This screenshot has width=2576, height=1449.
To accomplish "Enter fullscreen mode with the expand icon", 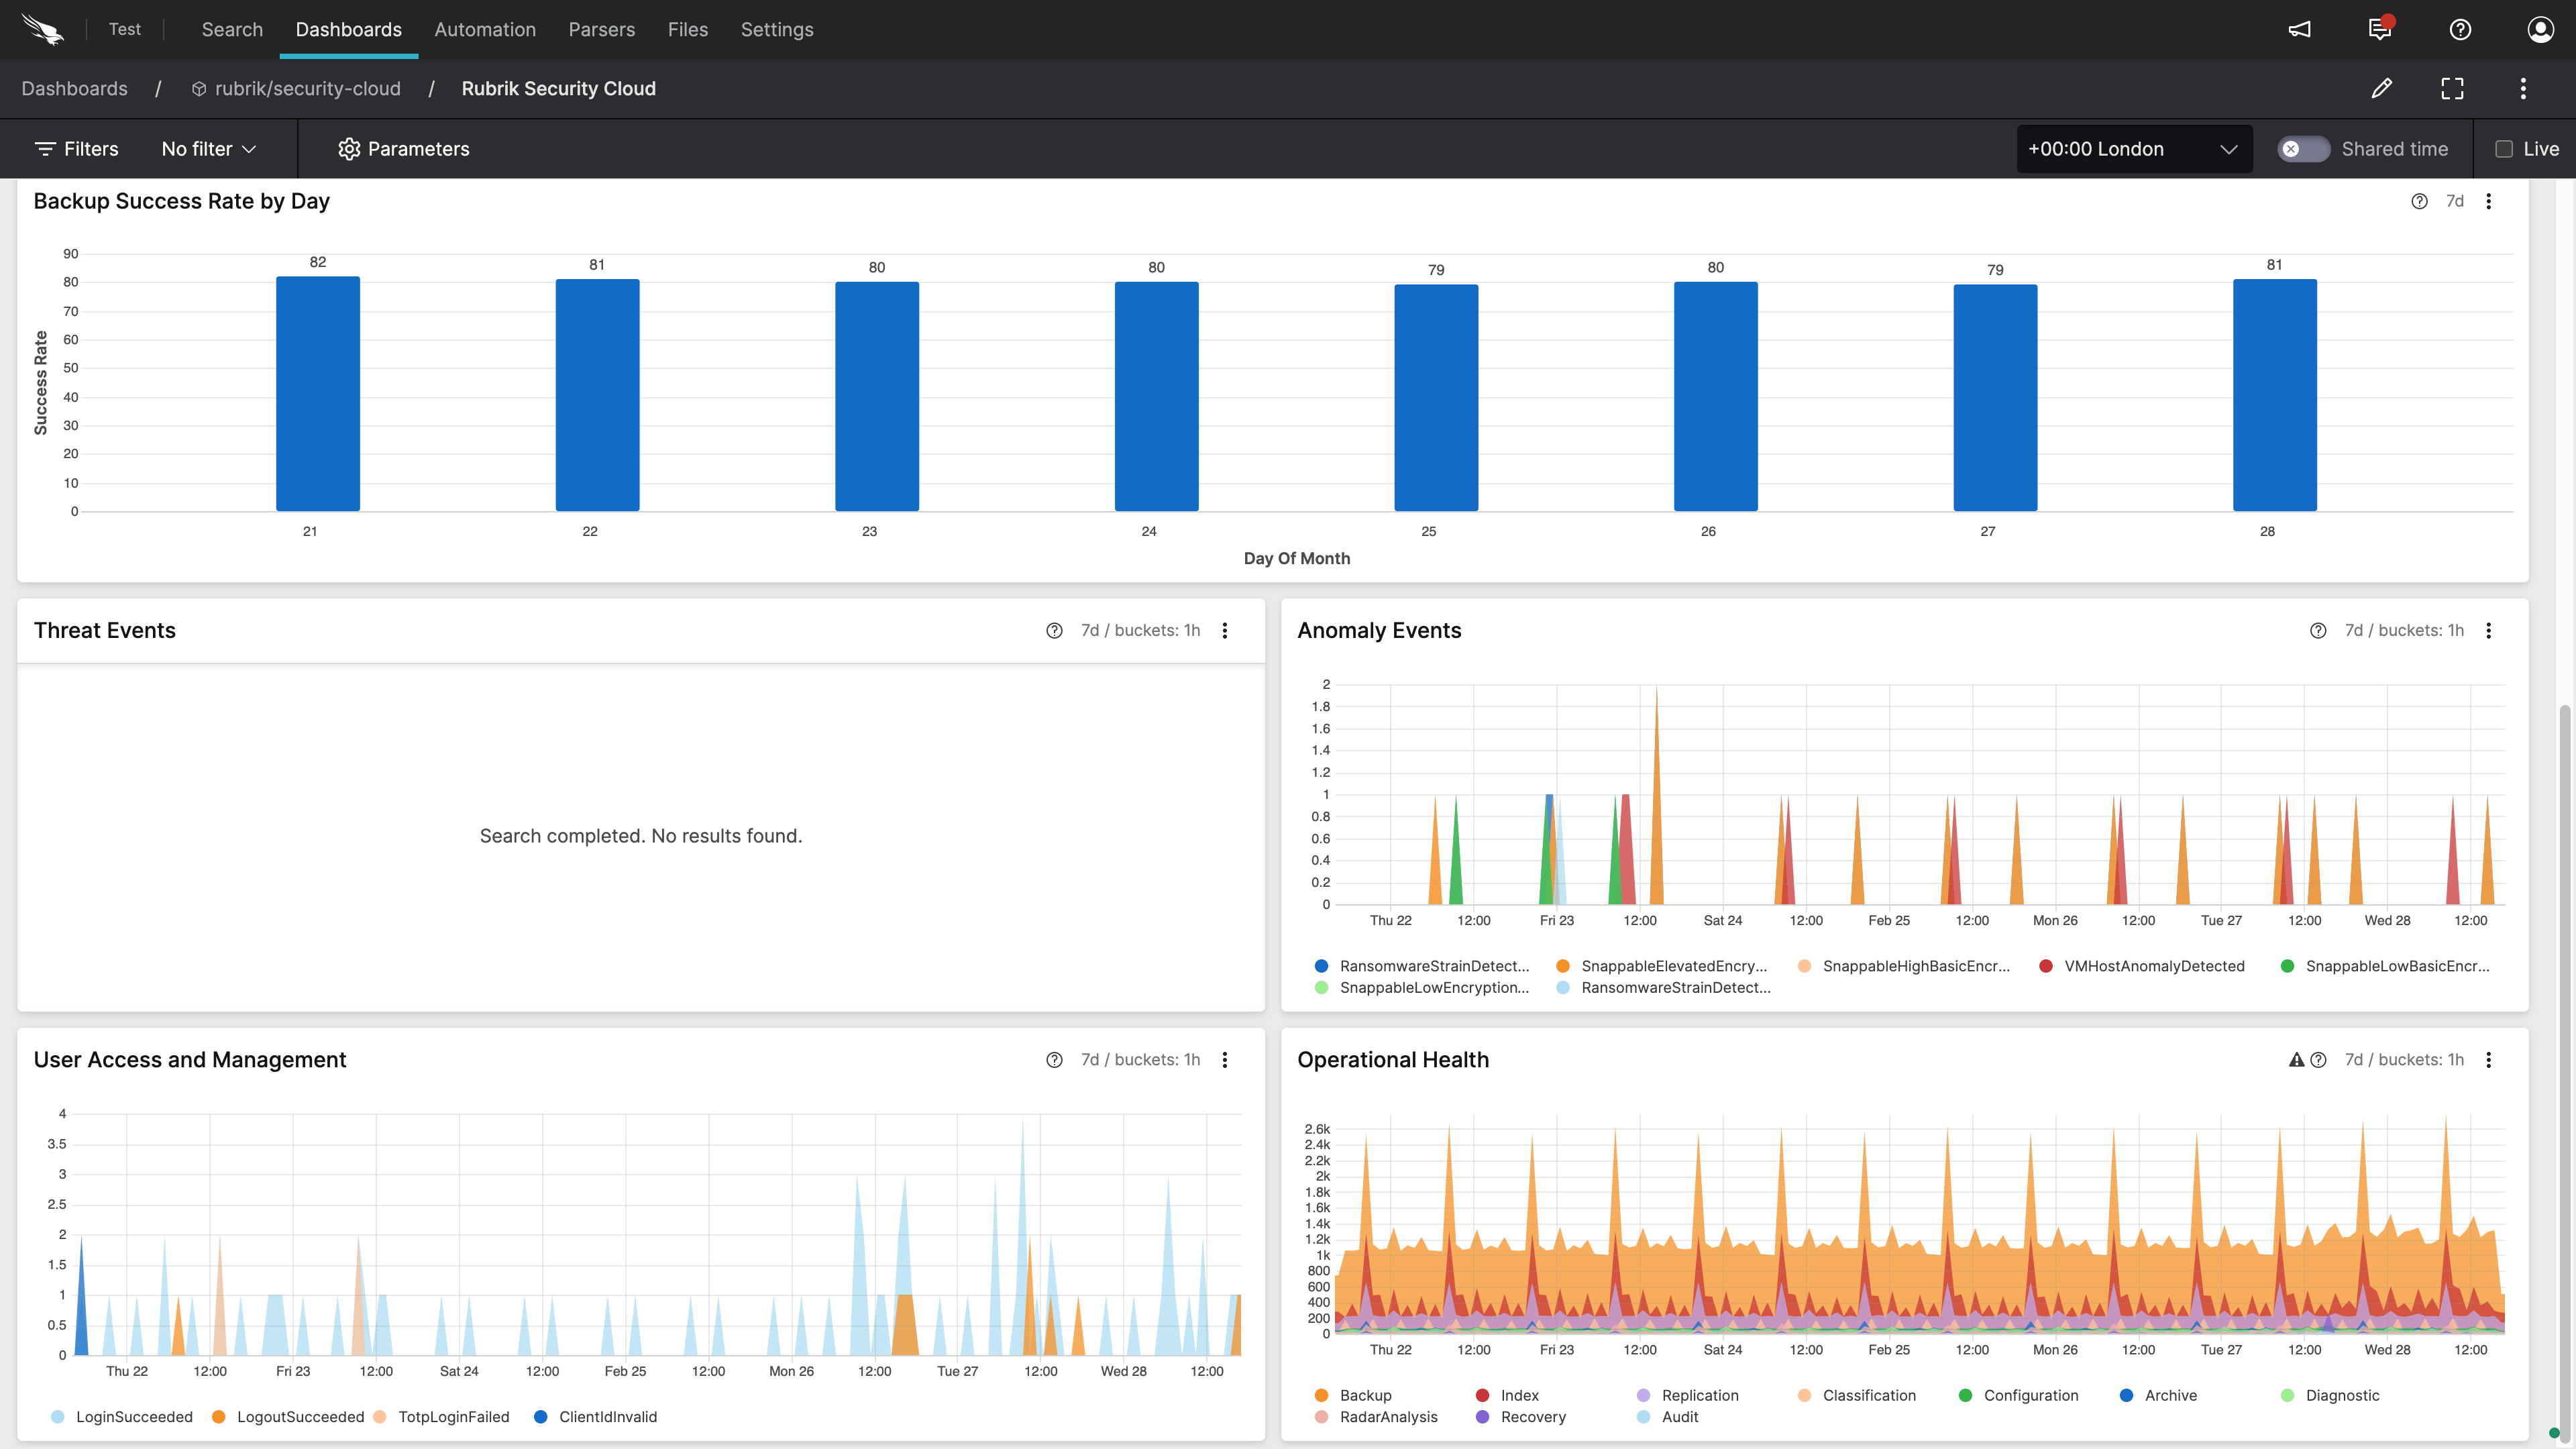I will (2452, 88).
